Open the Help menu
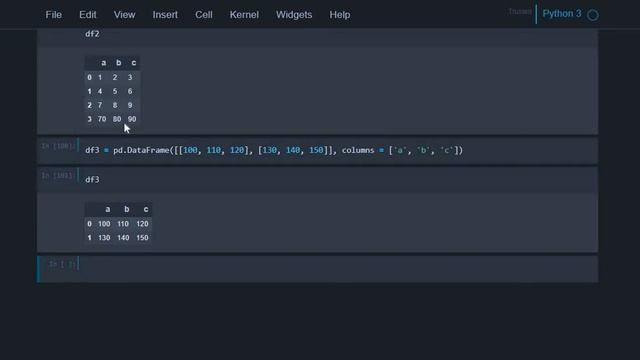The width and height of the screenshot is (640, 360). (x=340, y=15)
